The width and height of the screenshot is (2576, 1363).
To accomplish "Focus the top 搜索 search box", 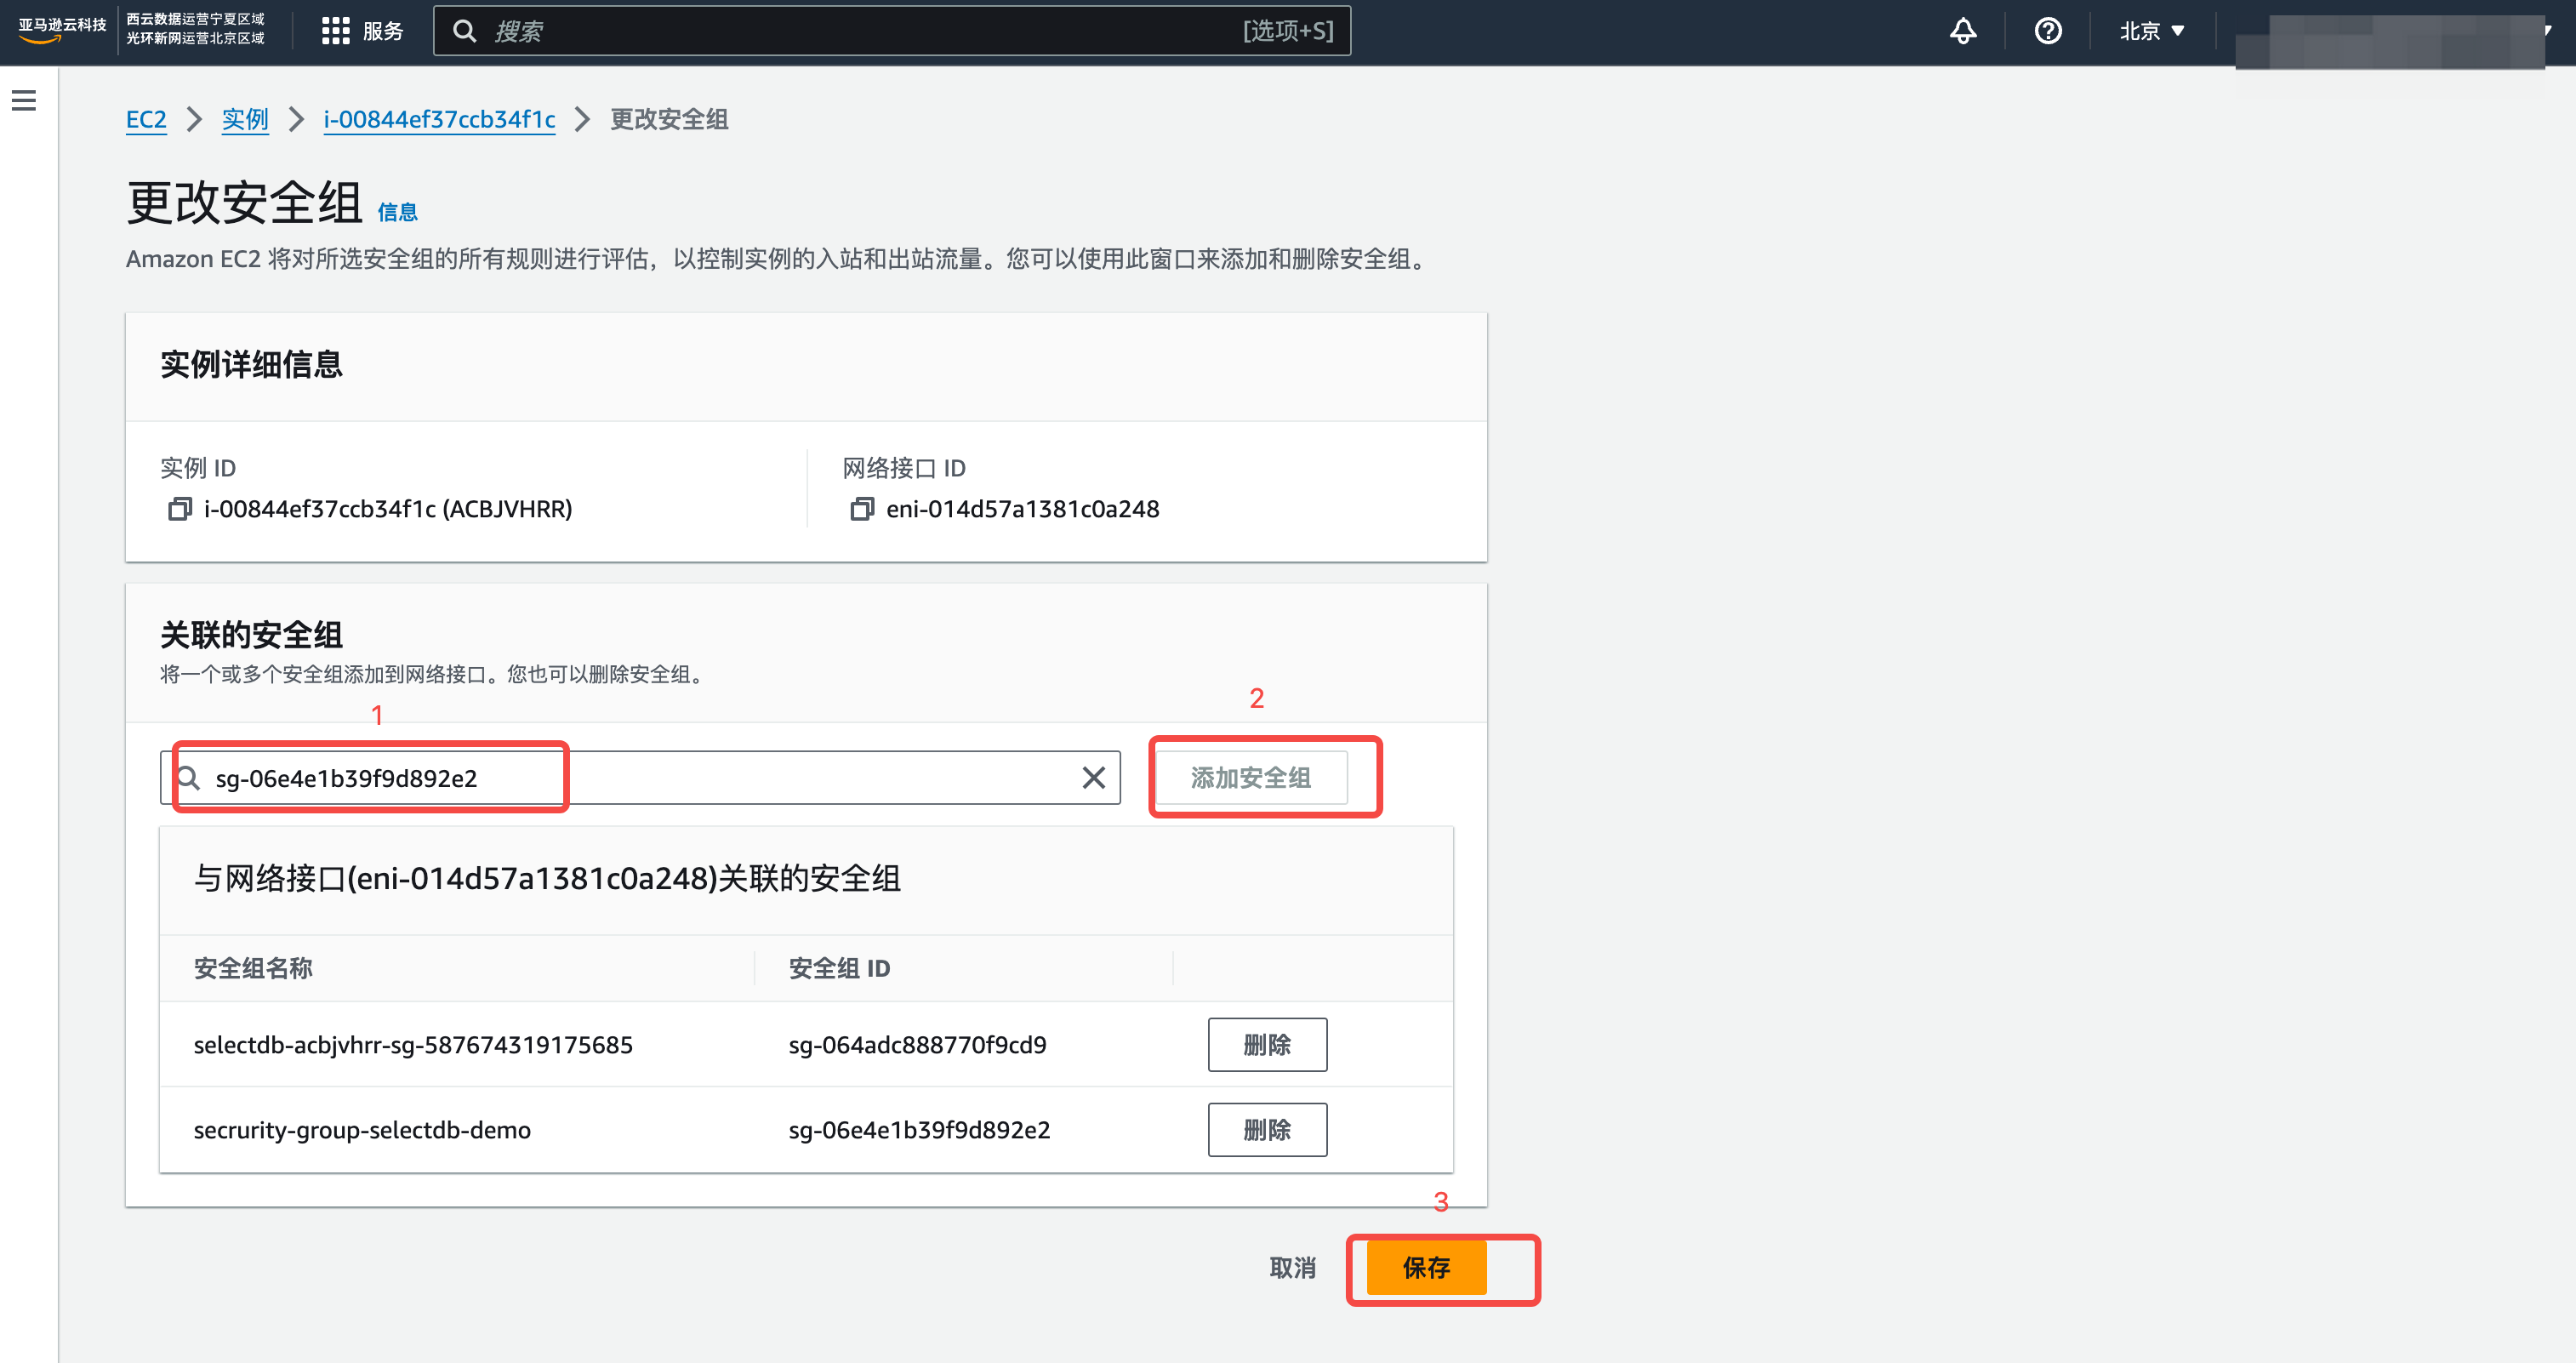I will [x=892, y=31].
